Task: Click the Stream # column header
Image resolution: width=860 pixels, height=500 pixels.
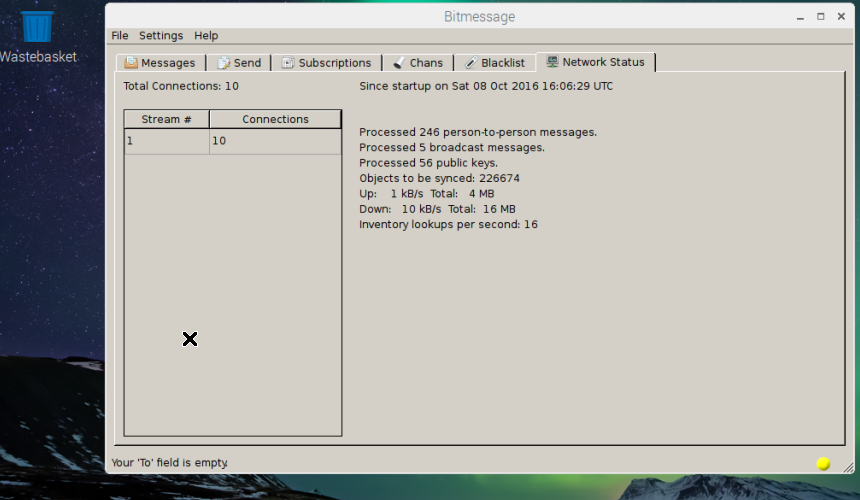Action: point(166,119)
